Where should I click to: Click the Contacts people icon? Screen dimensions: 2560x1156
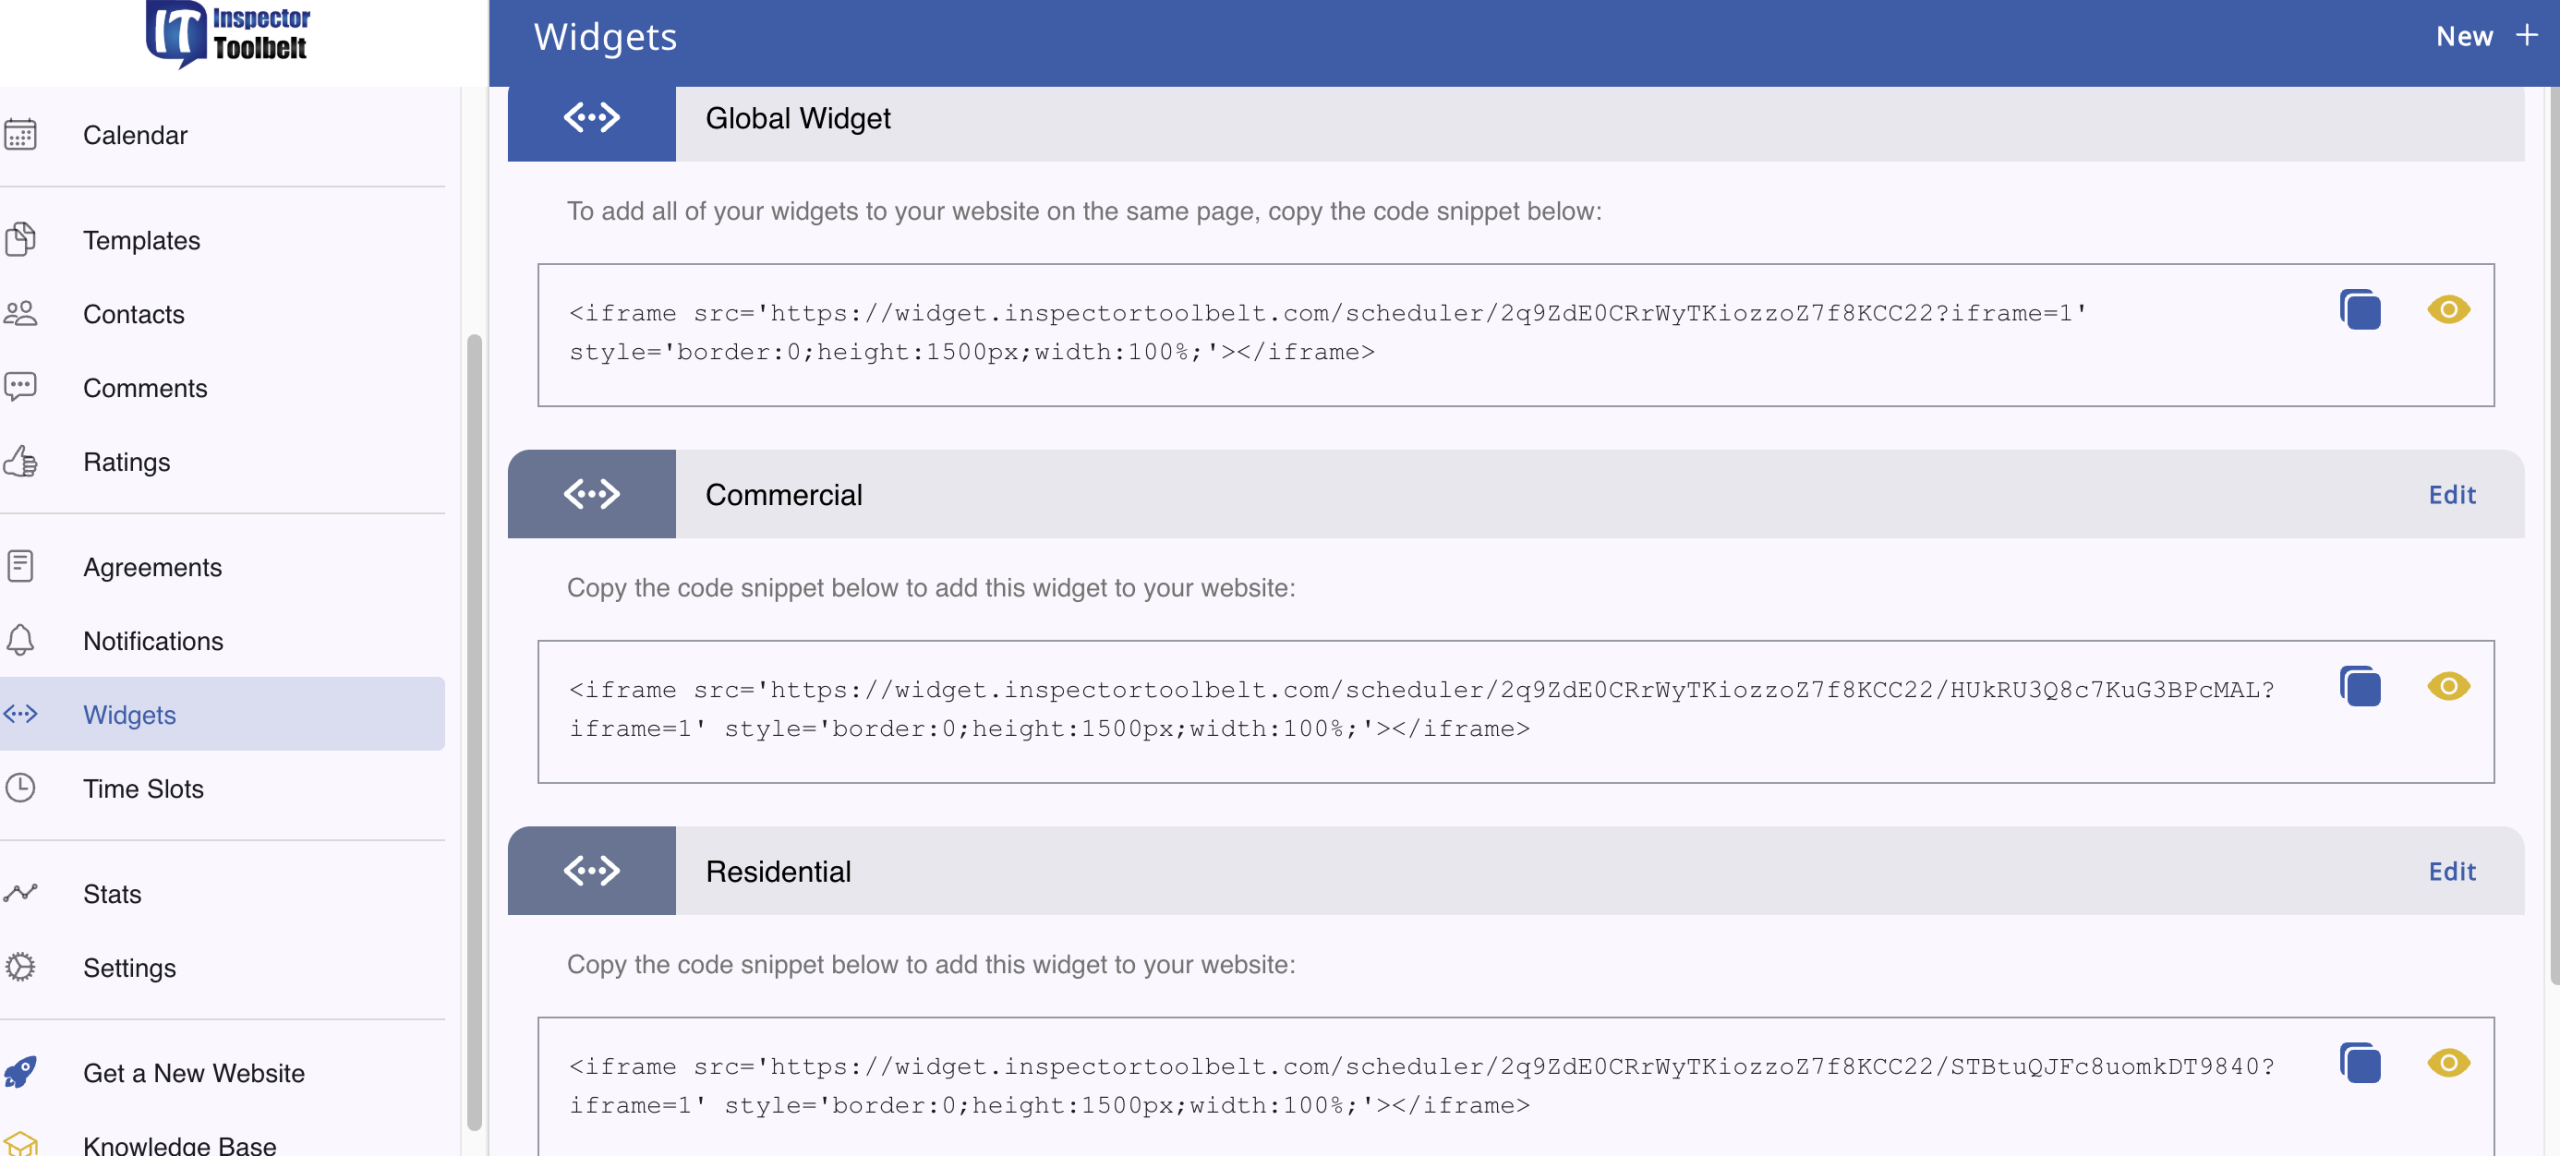pos(20,314)
